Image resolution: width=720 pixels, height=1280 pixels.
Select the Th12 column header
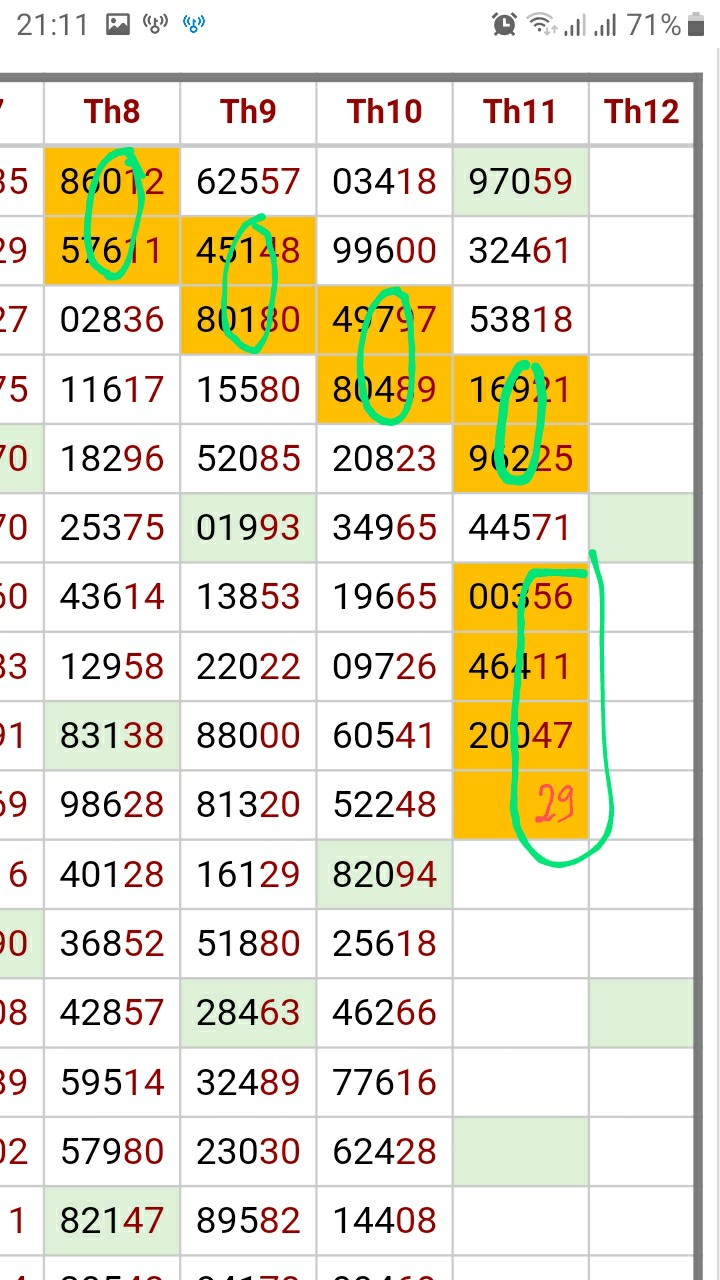(x=641, y=112)
